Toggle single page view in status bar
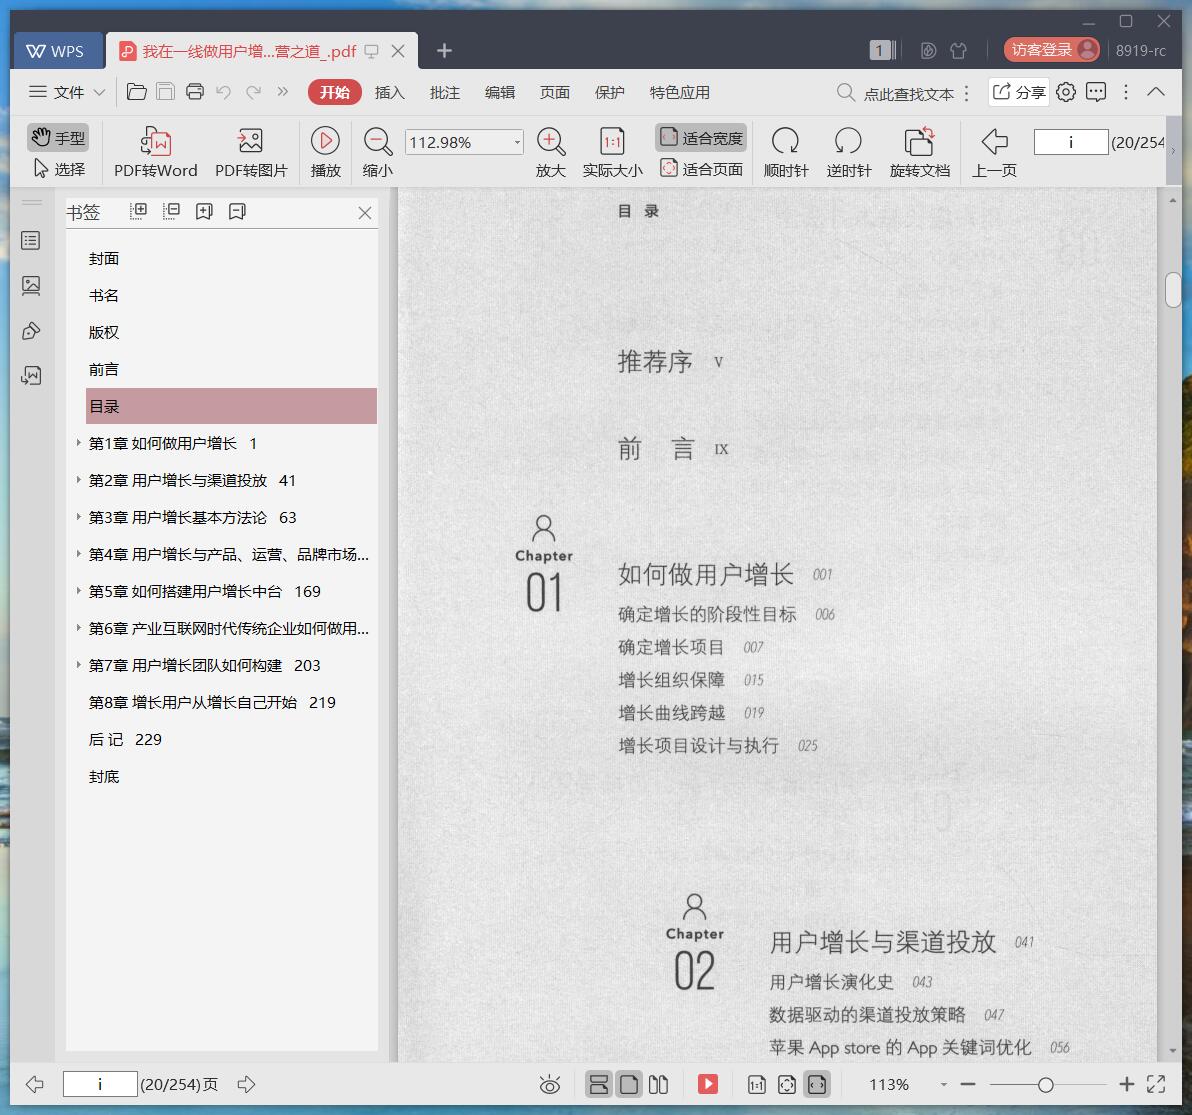Viewport: 1192px width, 1115px height. coord(629,1085)
